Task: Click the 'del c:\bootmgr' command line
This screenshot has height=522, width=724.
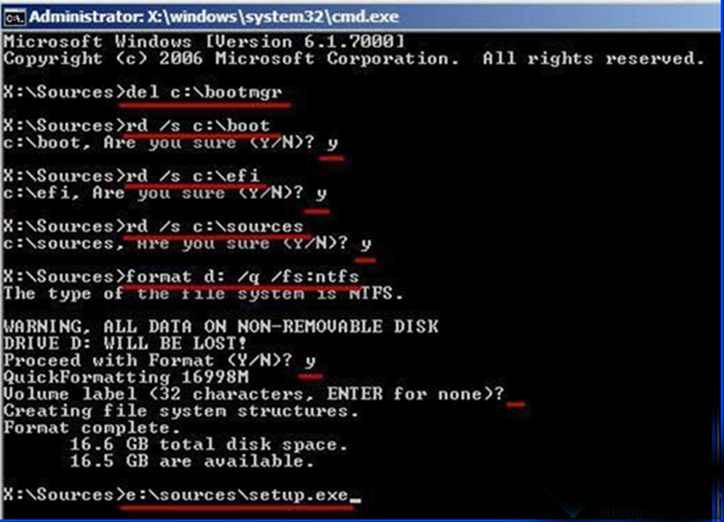Action: tap(204, 92)
